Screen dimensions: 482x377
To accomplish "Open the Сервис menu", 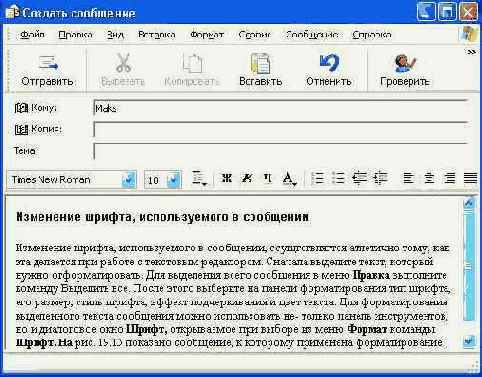I will [255, 35].
